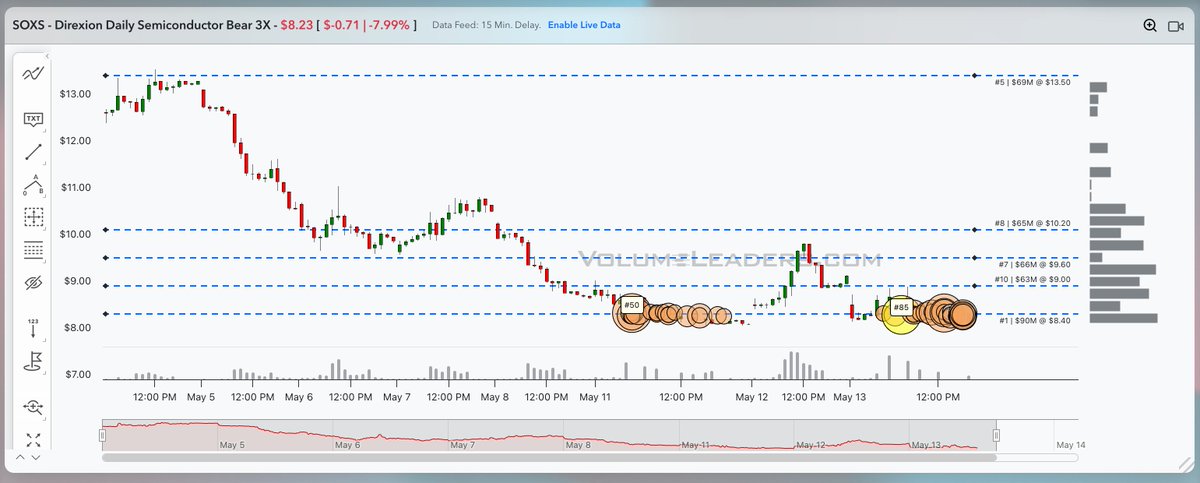Collapse toolbar with the up chevron
Image resolution: width=1200 pixels, height=483 pixels.
point(20,457)
